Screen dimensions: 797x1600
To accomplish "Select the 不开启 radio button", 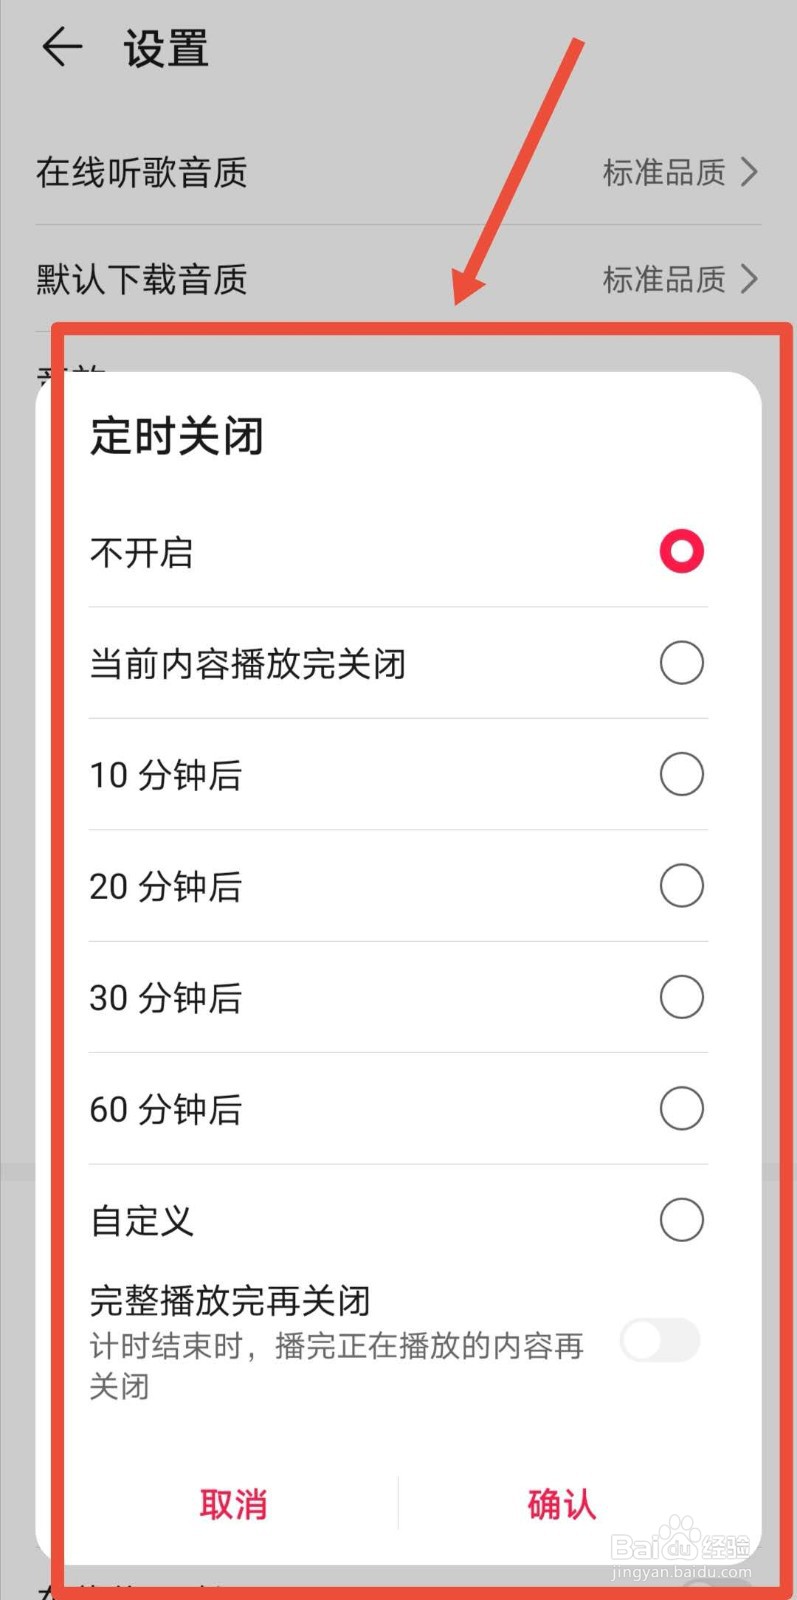I will coord(681,551).
